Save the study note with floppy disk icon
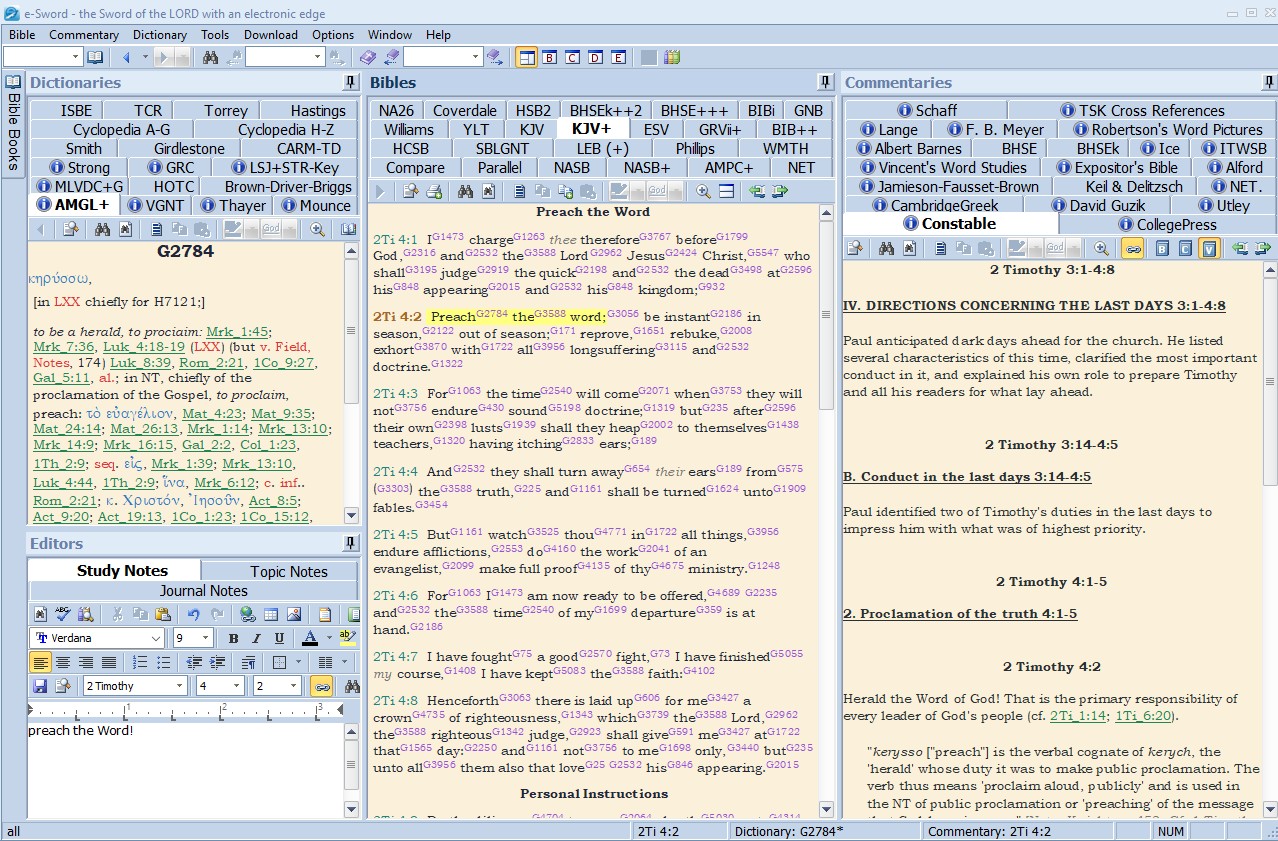This screenshot has height=841, width=1278. [40, 686]
